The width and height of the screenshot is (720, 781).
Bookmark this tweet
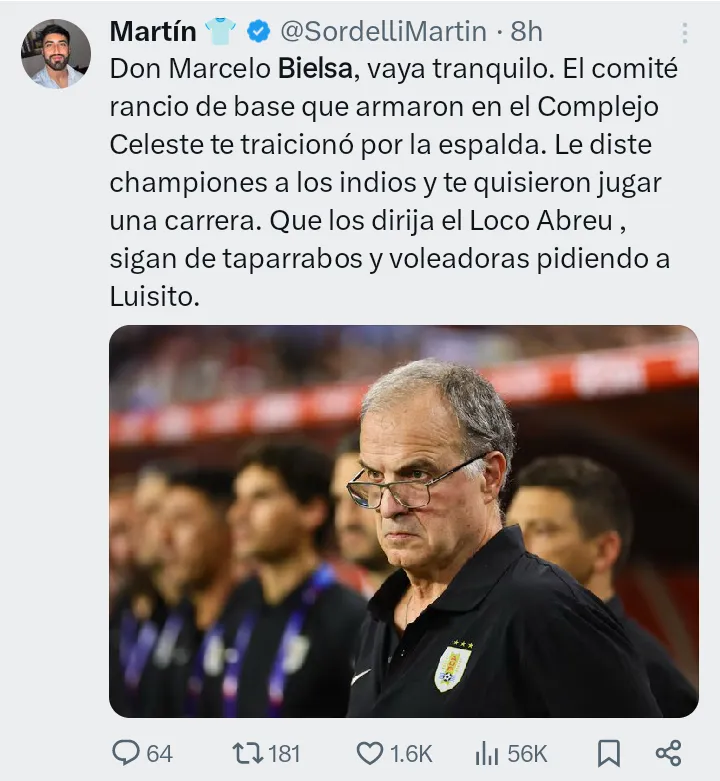pos(608,752)
